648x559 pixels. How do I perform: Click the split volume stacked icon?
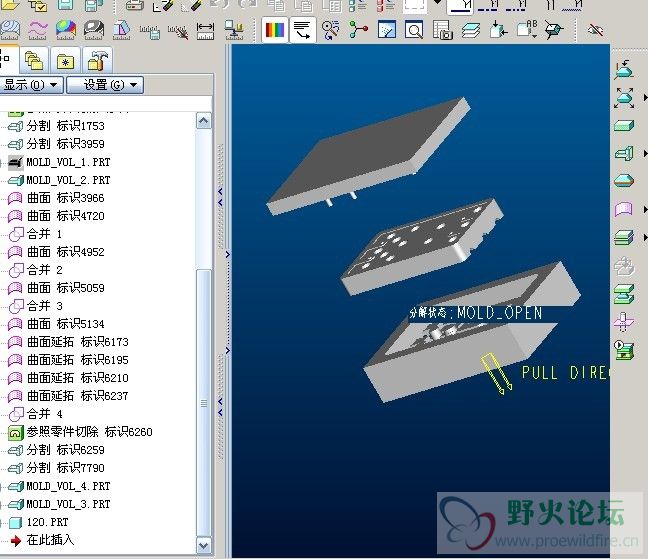pyautogui.click(x=624, y=238)
